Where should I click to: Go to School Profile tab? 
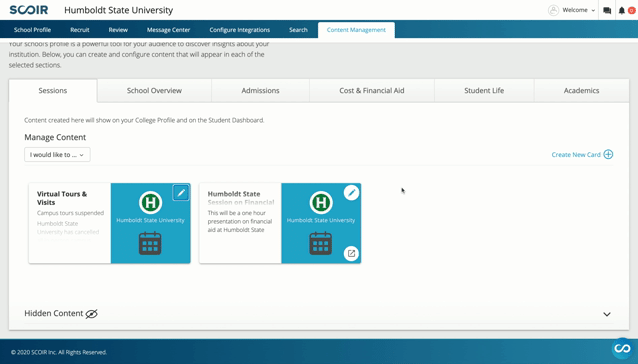[32, 30]
